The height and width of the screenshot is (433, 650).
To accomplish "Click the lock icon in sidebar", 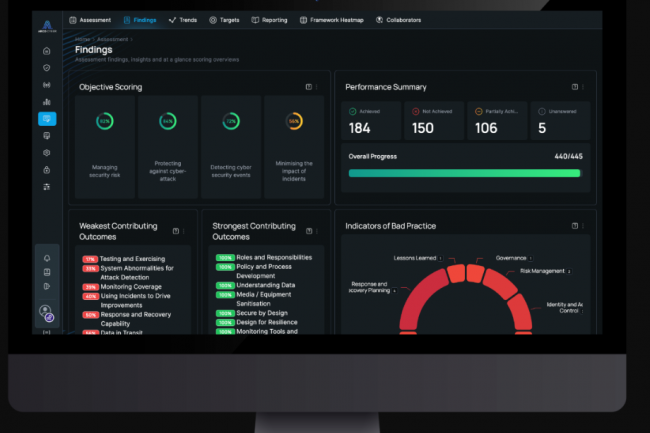I will coord(47,170).
